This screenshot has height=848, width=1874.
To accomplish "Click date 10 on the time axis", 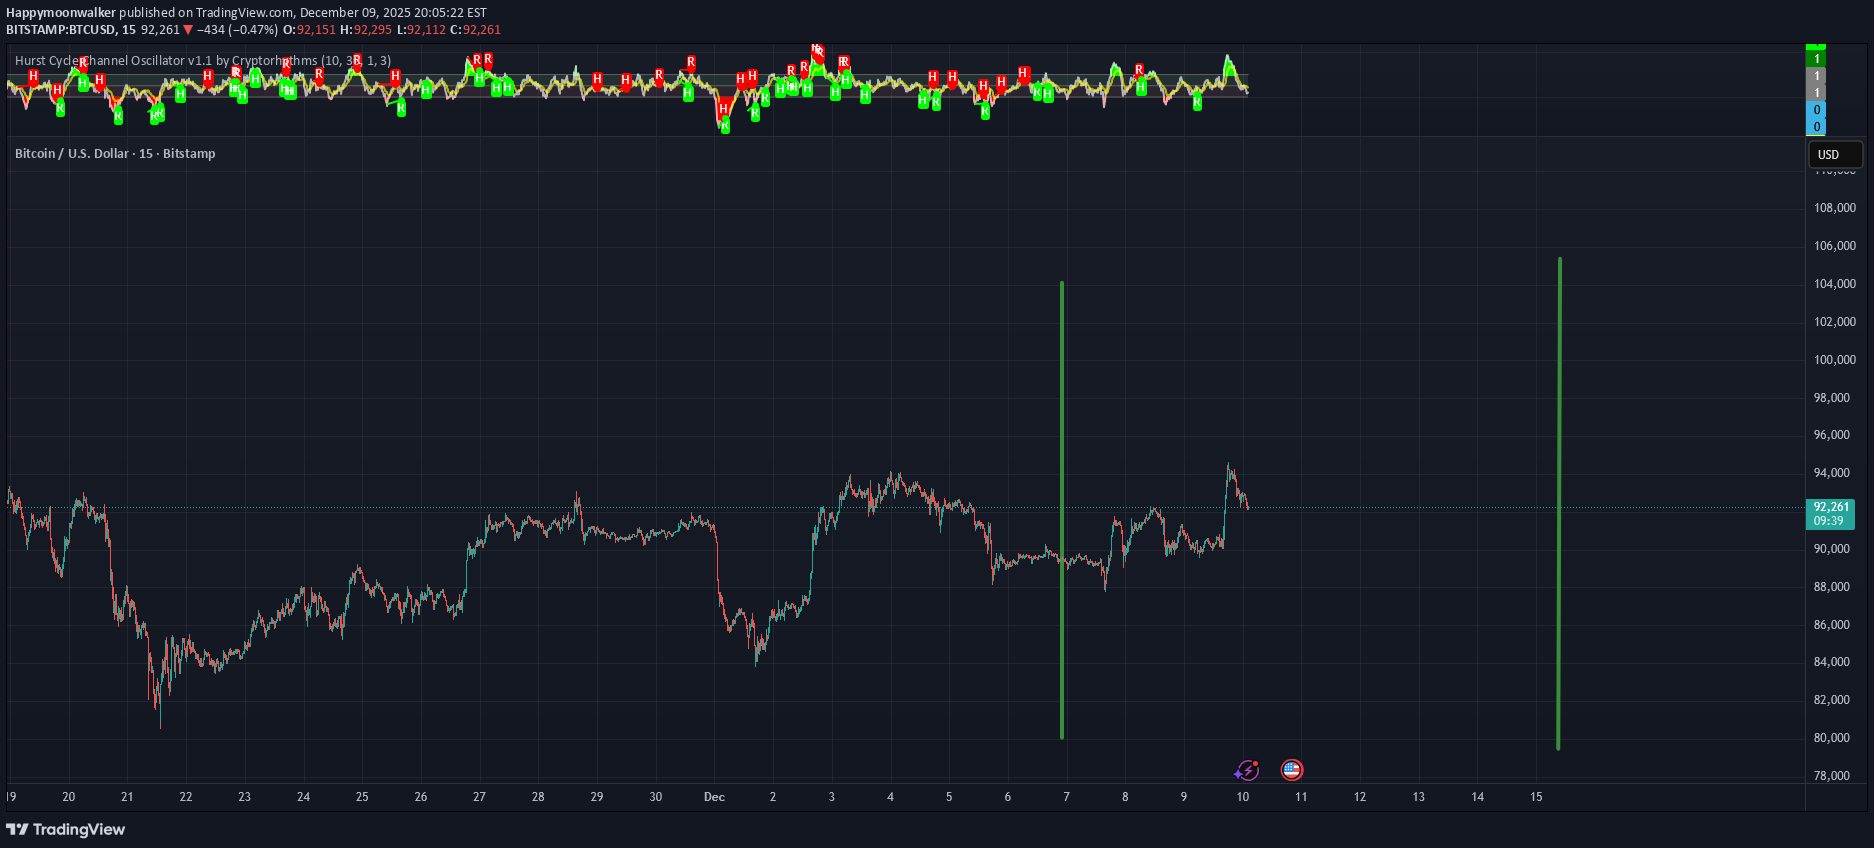I will click(1242, 797).
